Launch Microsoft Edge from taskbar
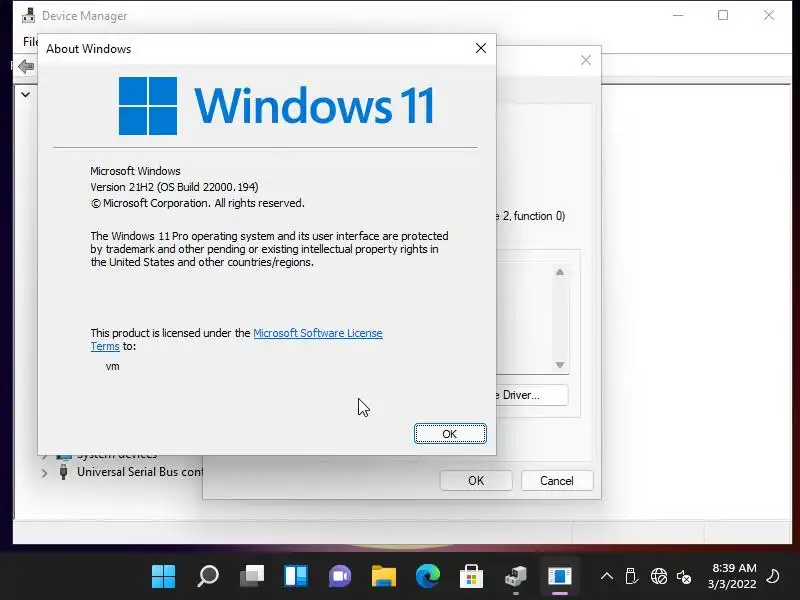 (428, 577)
